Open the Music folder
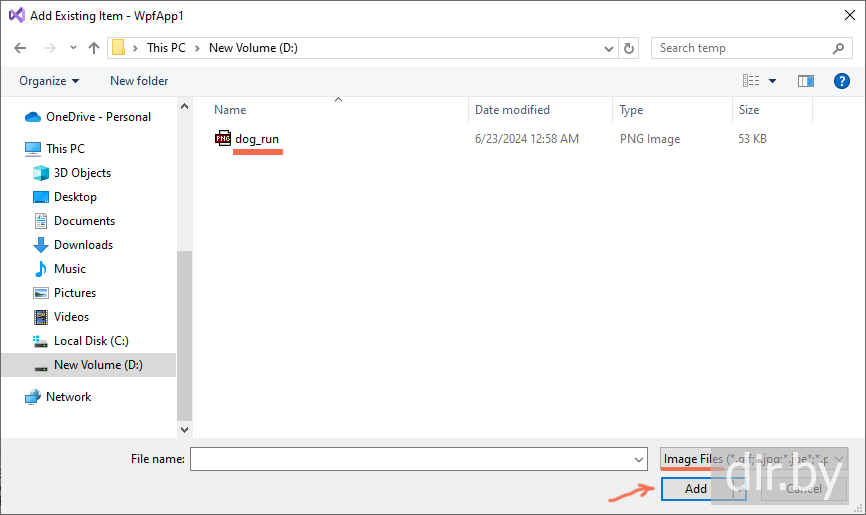Screen dimensions: 866x515 (70, 269)
